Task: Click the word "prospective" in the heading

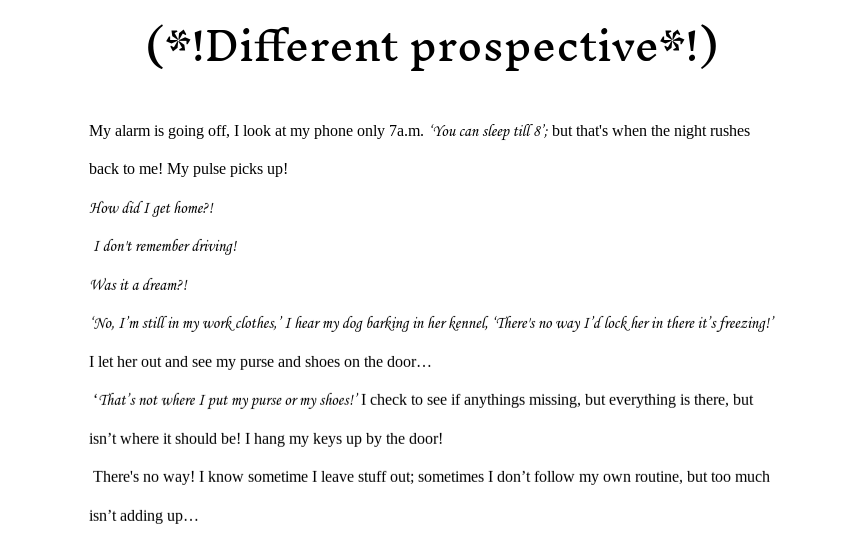Action: [534, 47]
